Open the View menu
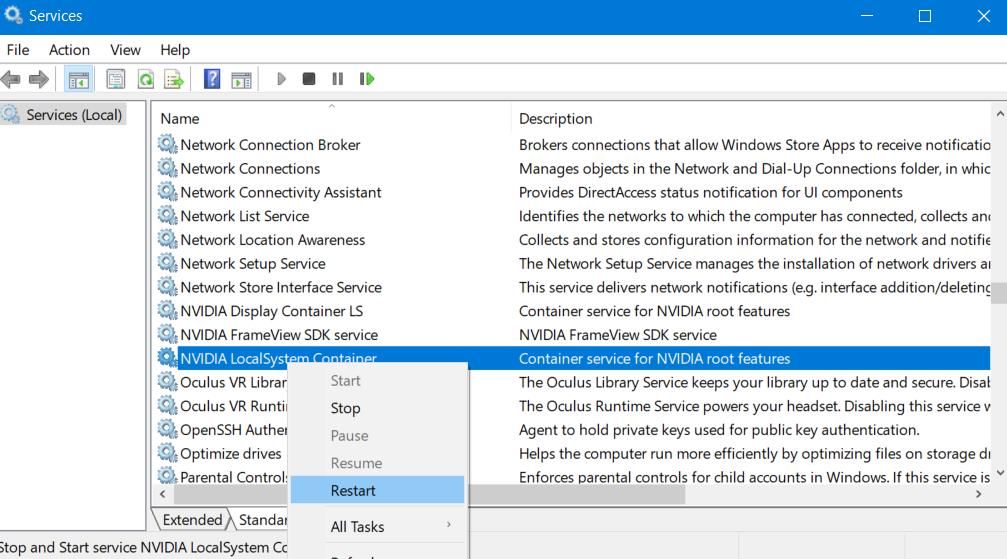 [x=125, y=50]
